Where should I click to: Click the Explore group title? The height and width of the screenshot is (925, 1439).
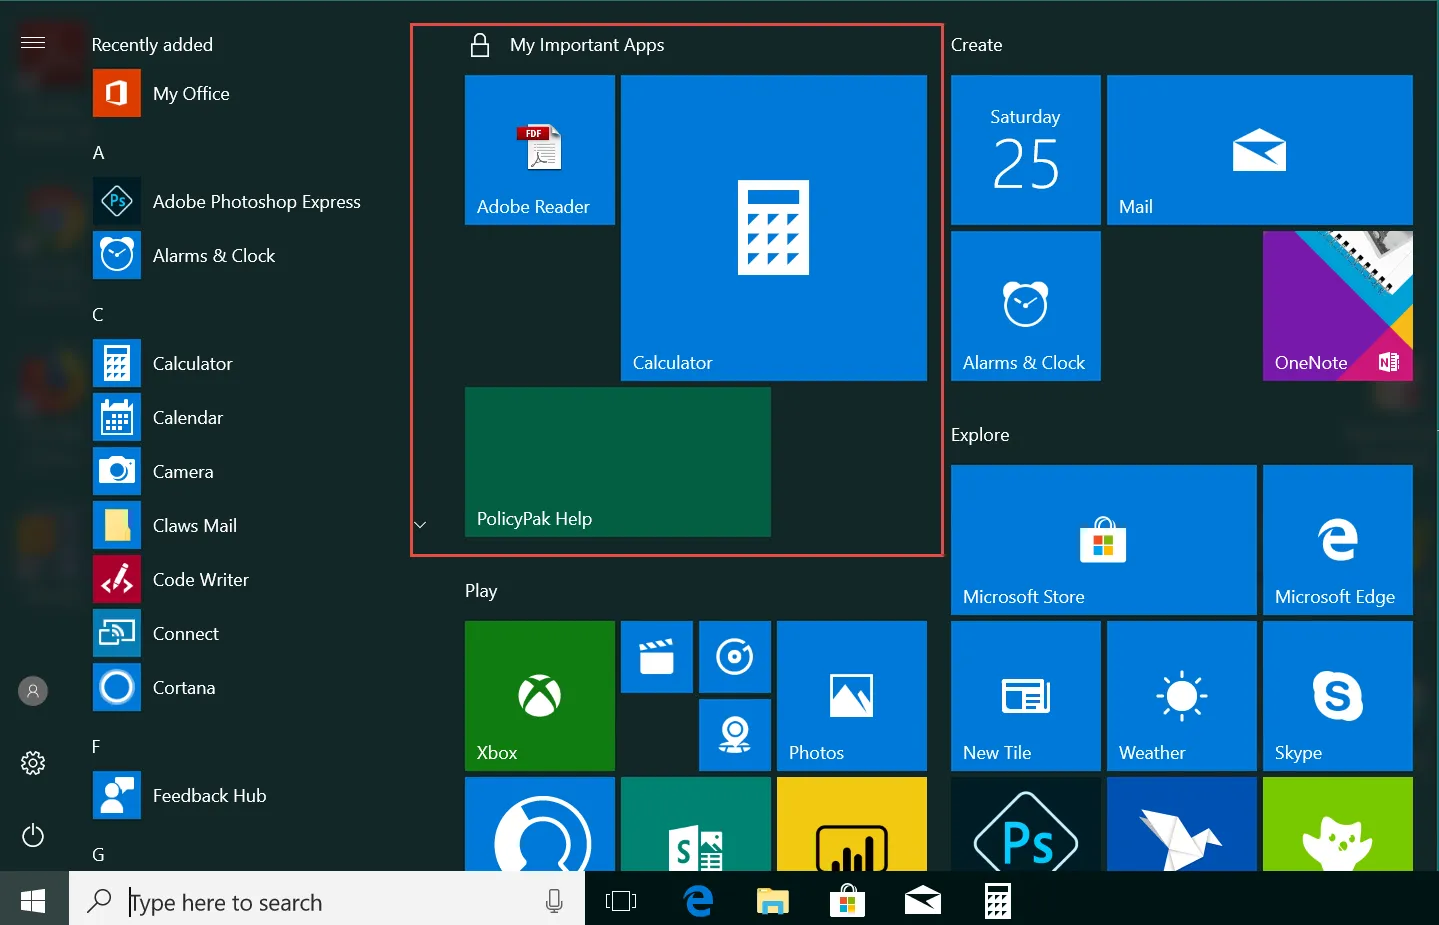[x=980, y=435]
